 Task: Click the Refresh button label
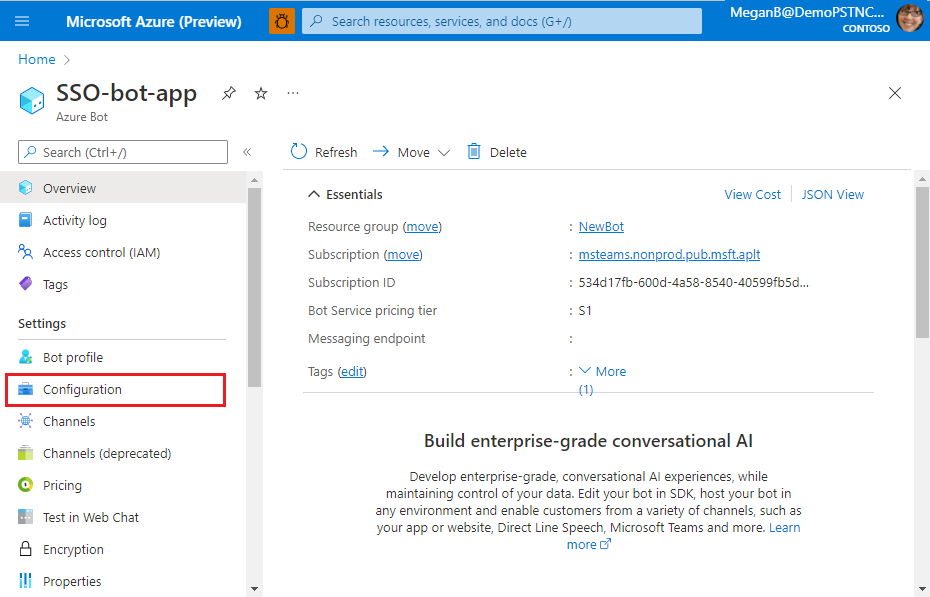click(336, 152)
